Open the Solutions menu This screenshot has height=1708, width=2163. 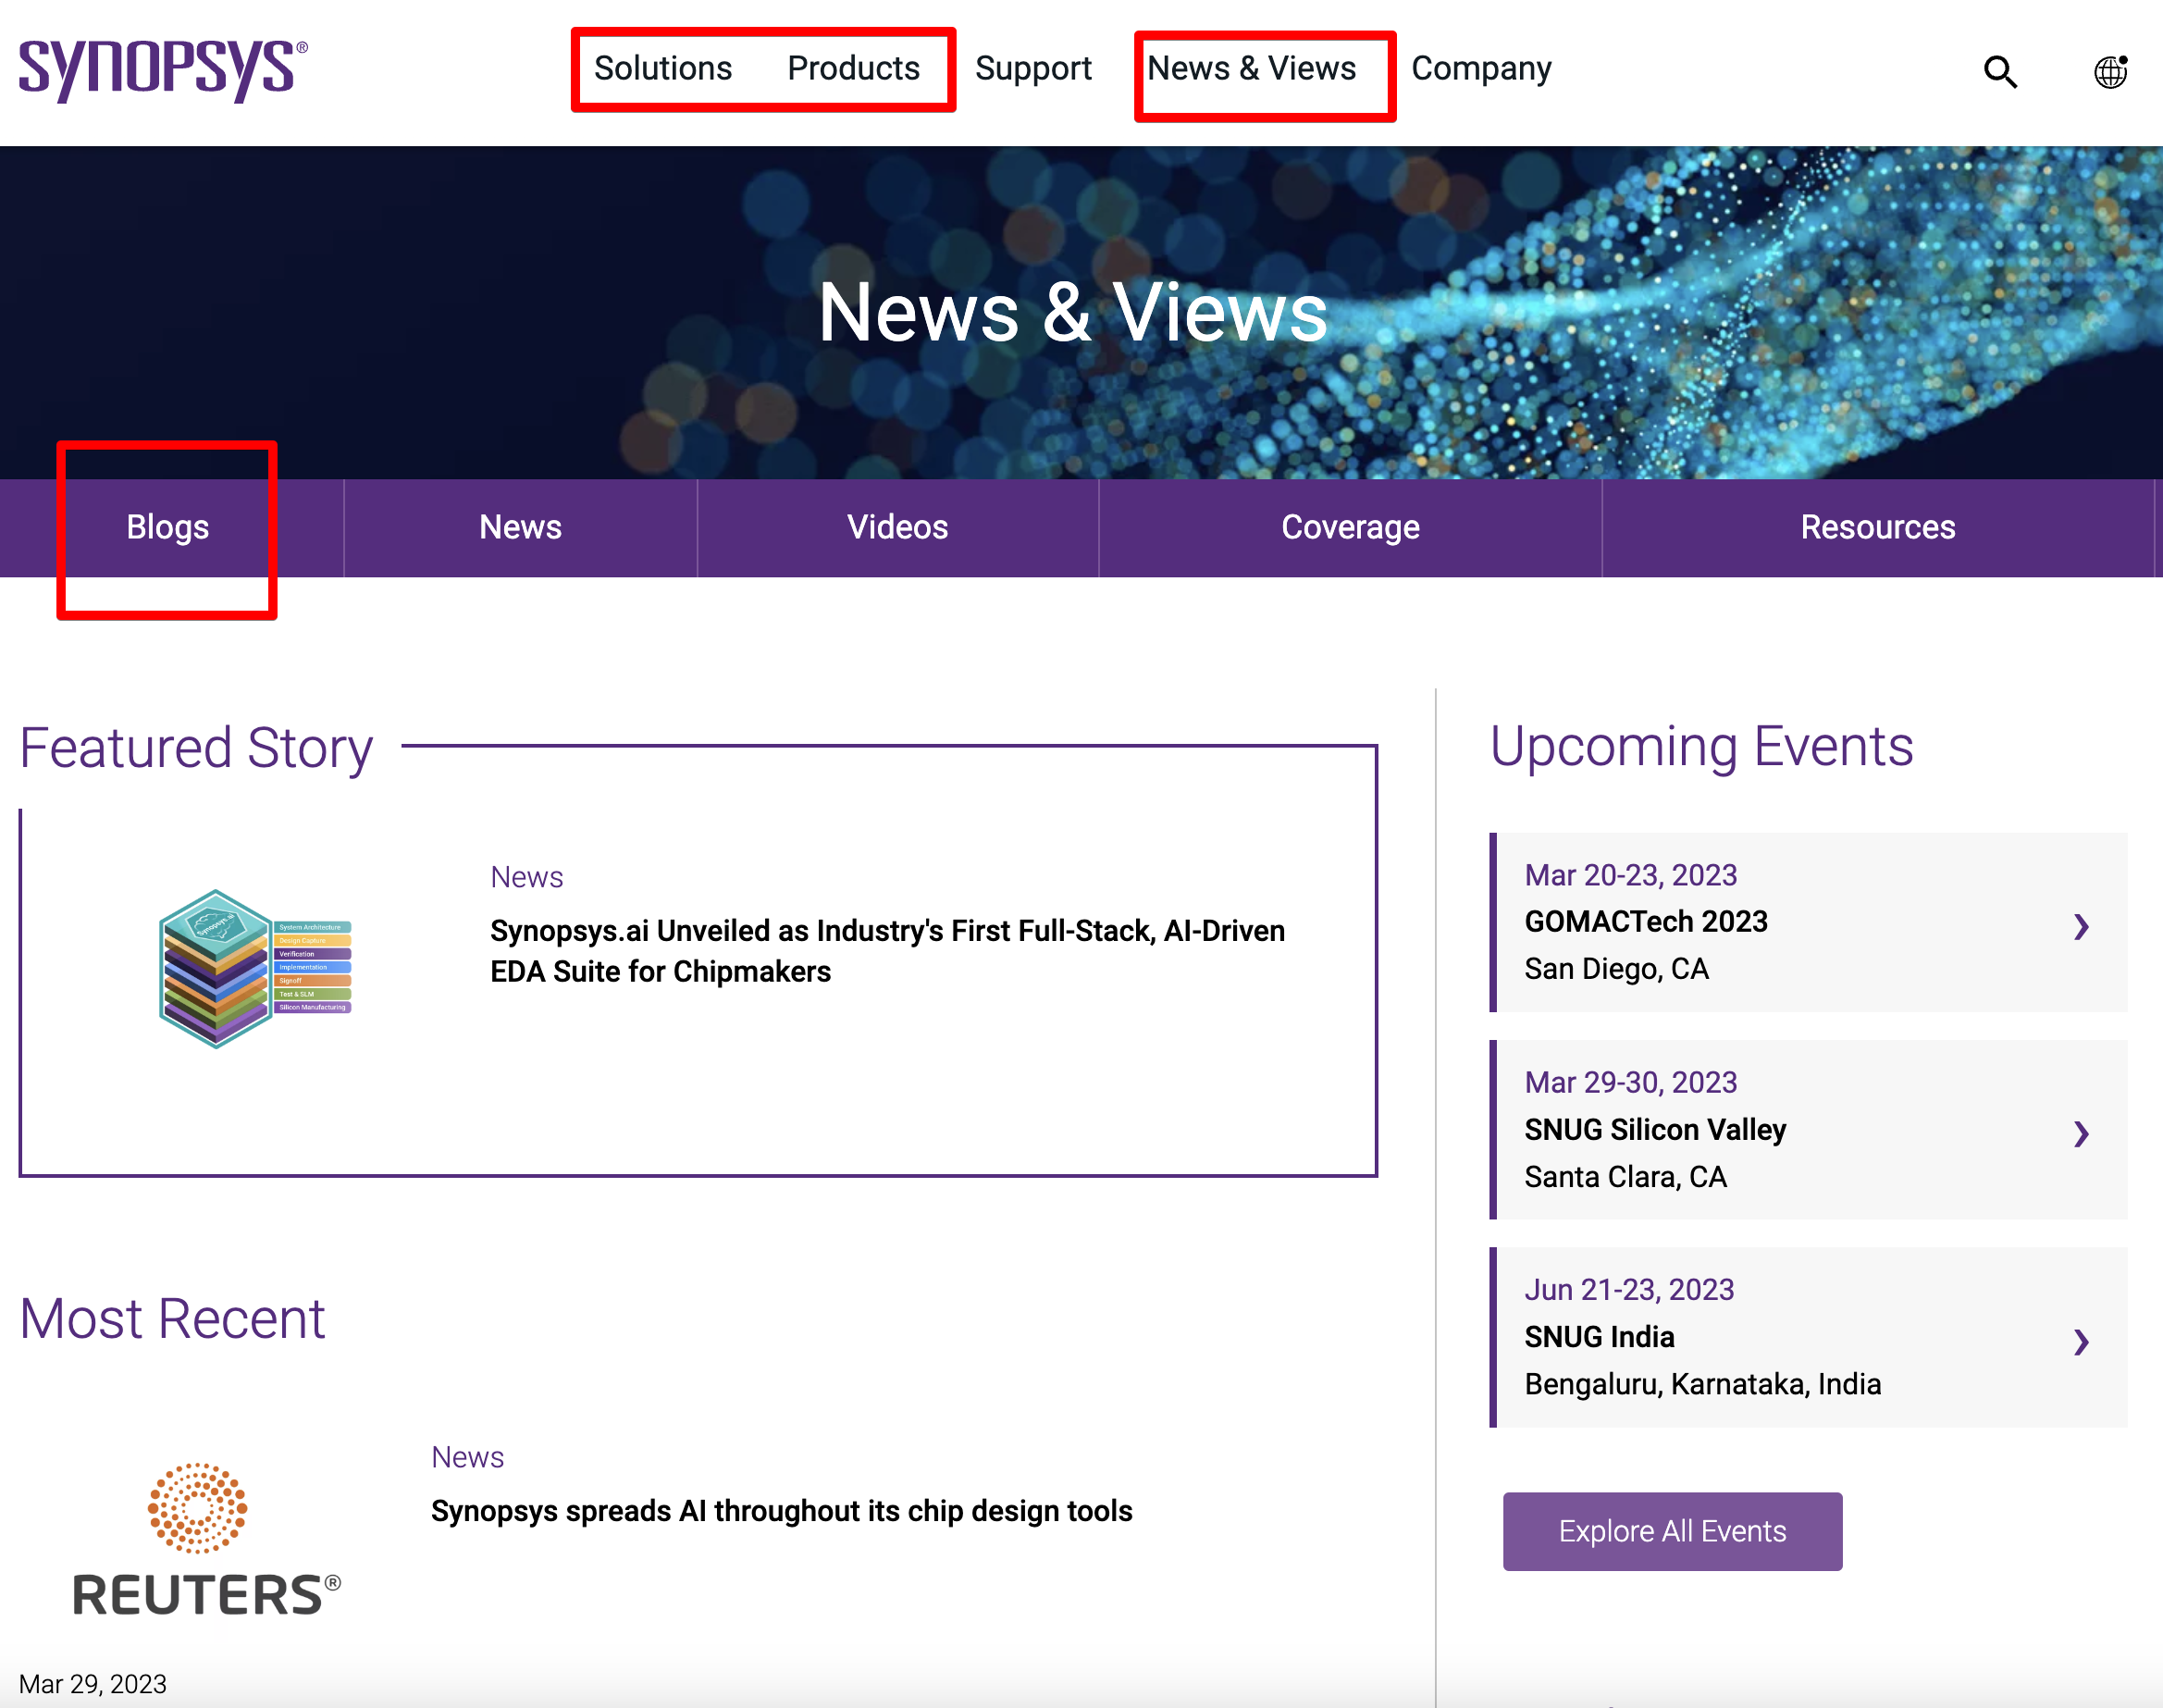click(x=663, y=68)
